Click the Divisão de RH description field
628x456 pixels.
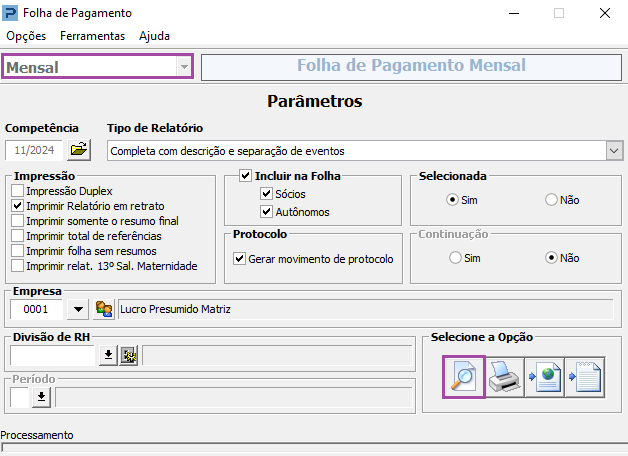click(278, 355)
